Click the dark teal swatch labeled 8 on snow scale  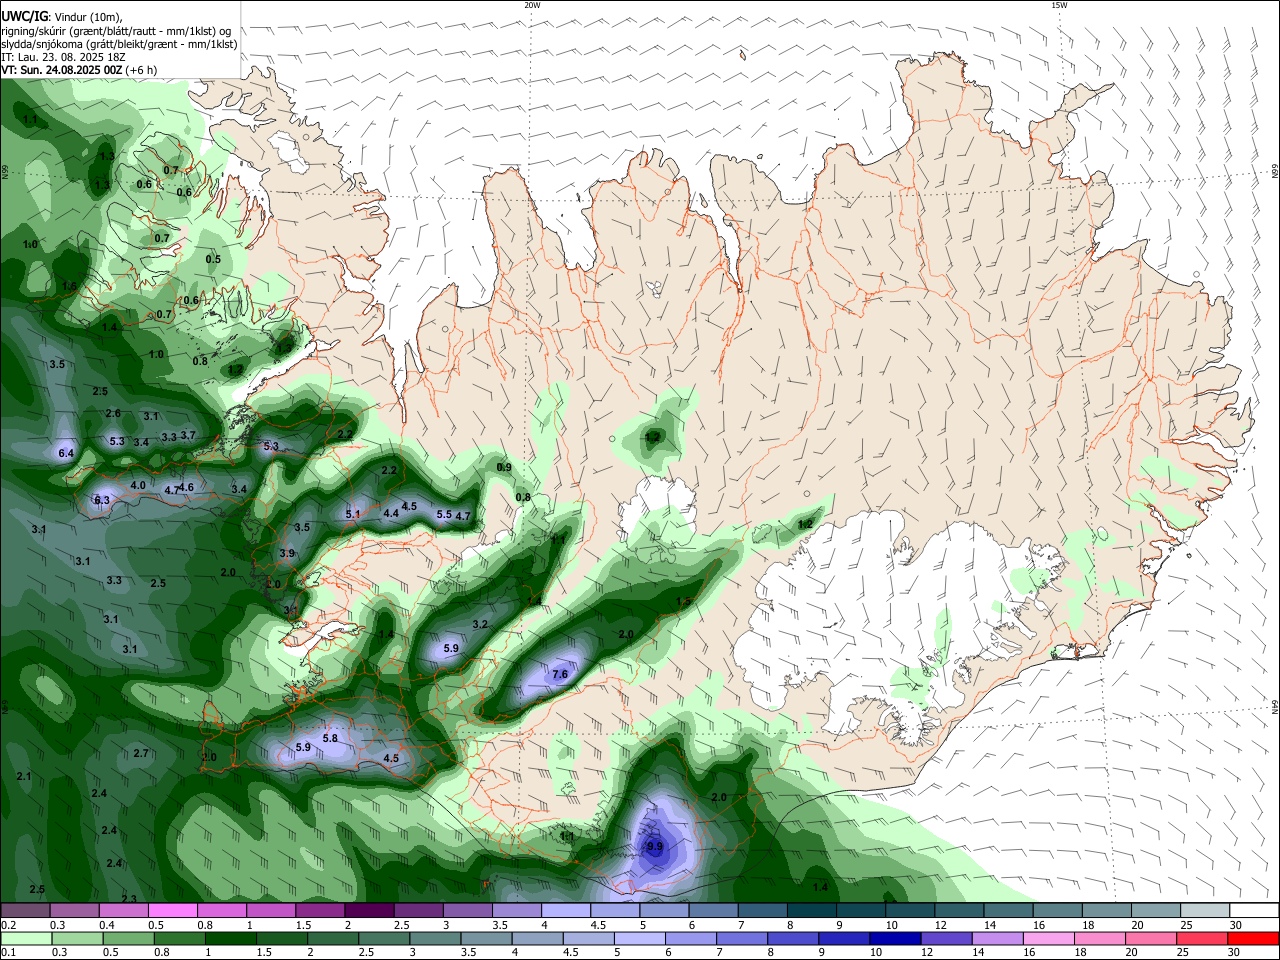click(812, 911)
